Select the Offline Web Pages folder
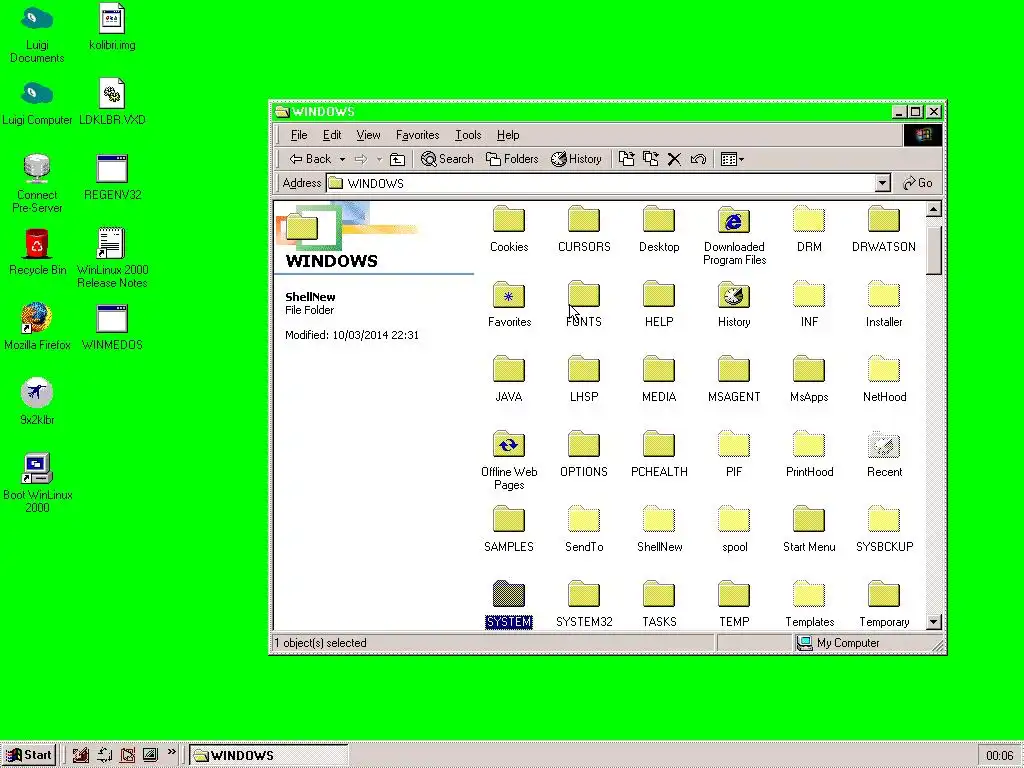 509,460
